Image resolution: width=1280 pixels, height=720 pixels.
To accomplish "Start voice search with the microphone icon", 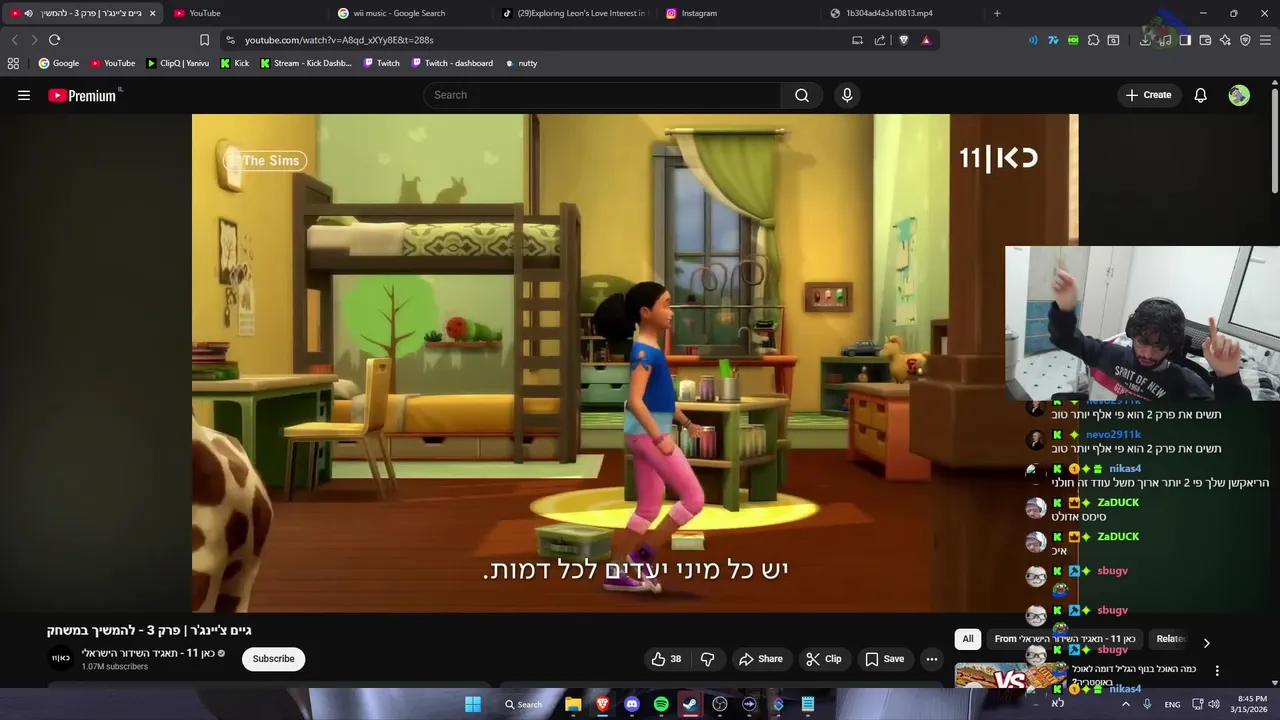I will coord(847,95).
